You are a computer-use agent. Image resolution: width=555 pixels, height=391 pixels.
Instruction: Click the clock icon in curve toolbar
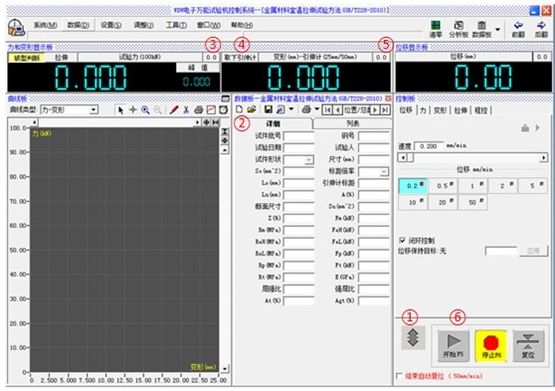223,110
